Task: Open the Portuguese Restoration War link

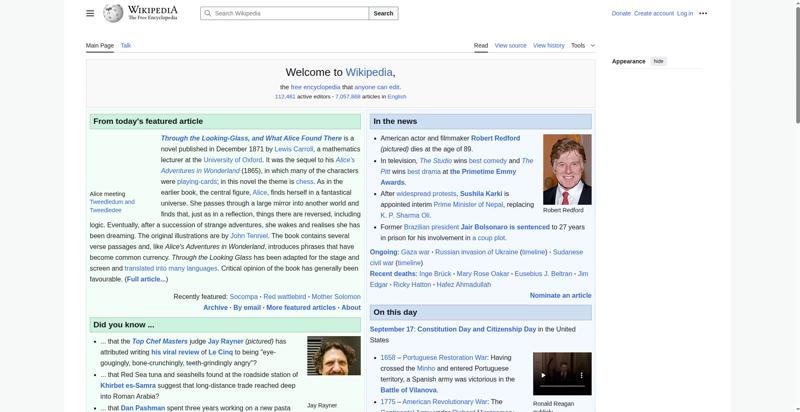Action: coord(445,357)
